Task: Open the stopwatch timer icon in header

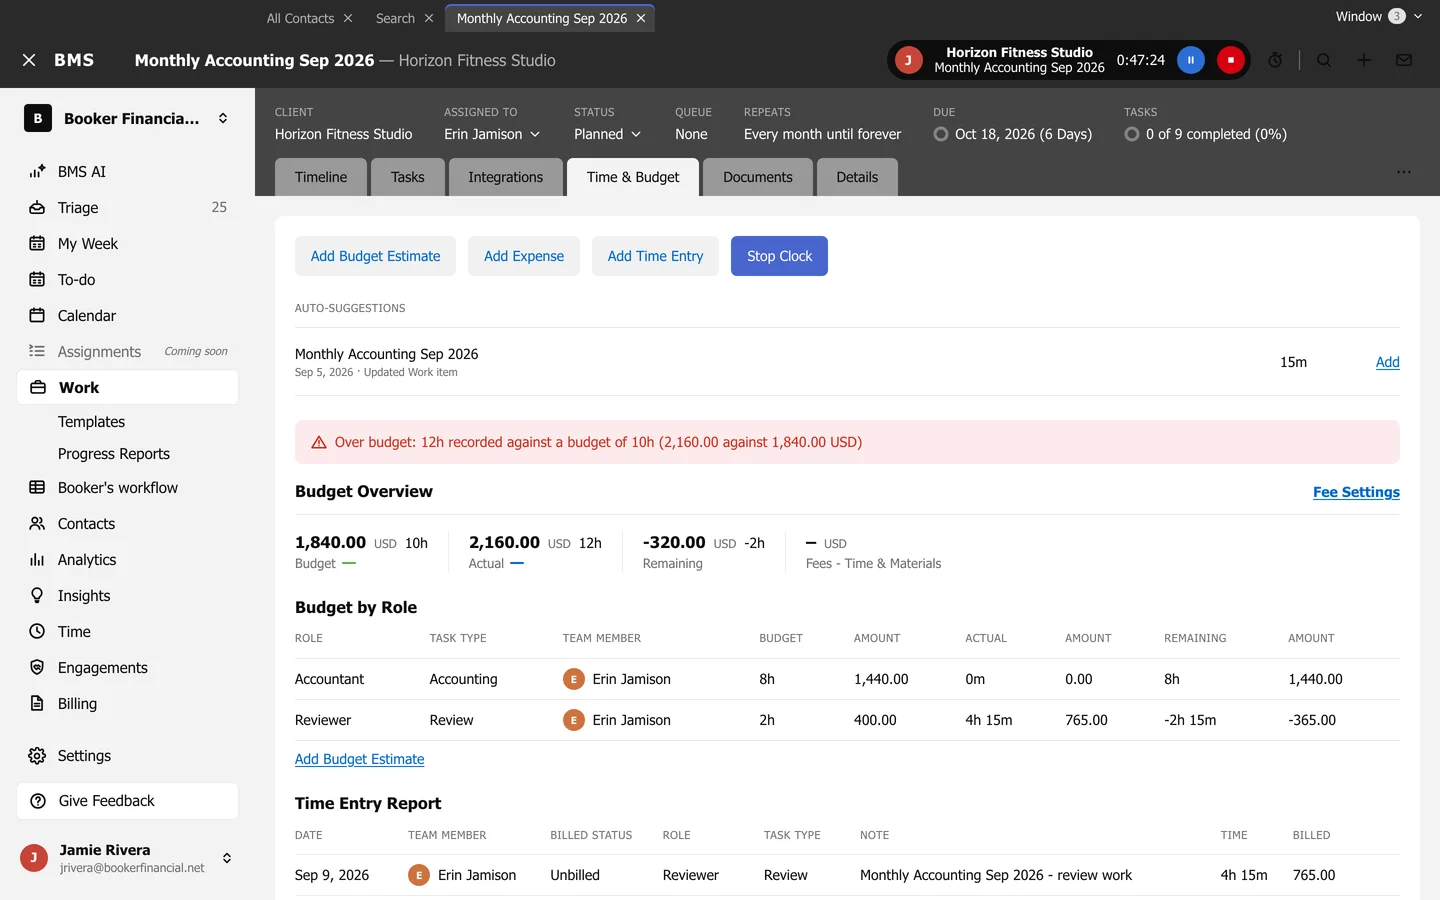Action: coord(1275,60)
